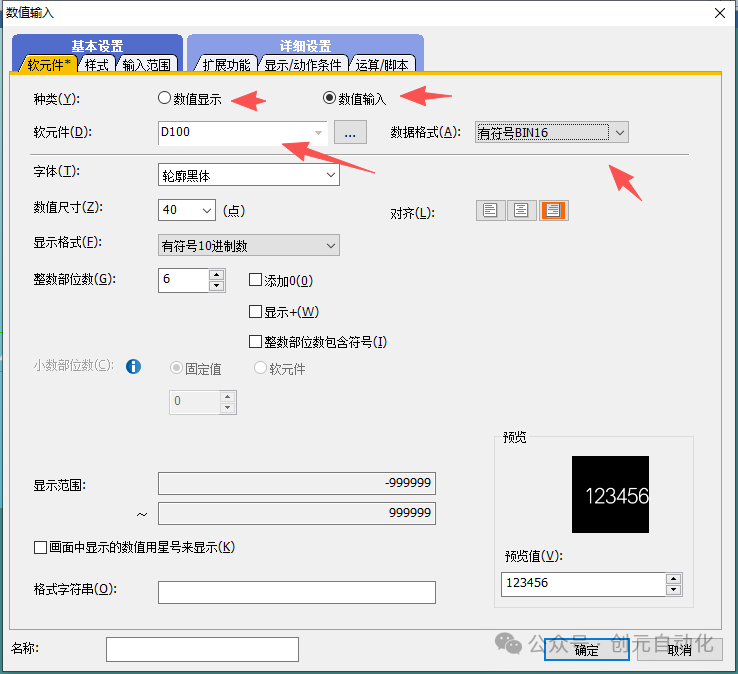Screen dimensions: 738x674
Task: Select right alignment icon
Action: pos(554,210)
